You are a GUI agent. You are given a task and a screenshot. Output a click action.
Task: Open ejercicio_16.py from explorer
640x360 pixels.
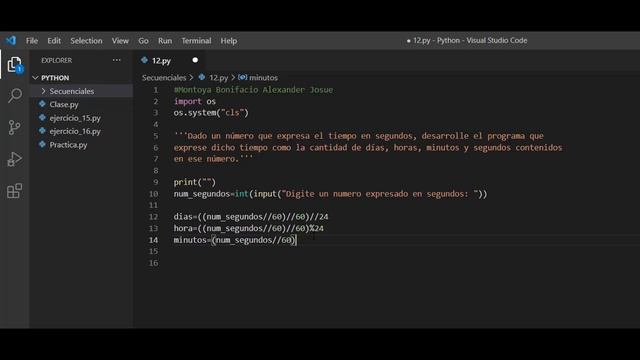[75, 131]
